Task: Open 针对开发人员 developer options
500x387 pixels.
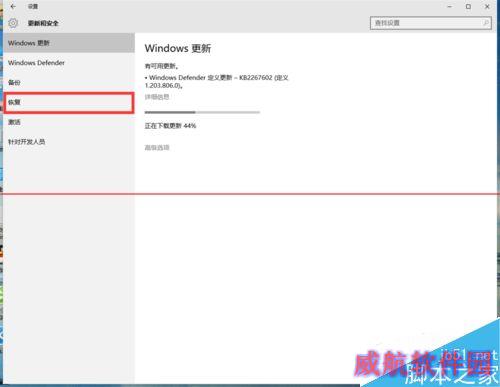Action: pos(69,142)
